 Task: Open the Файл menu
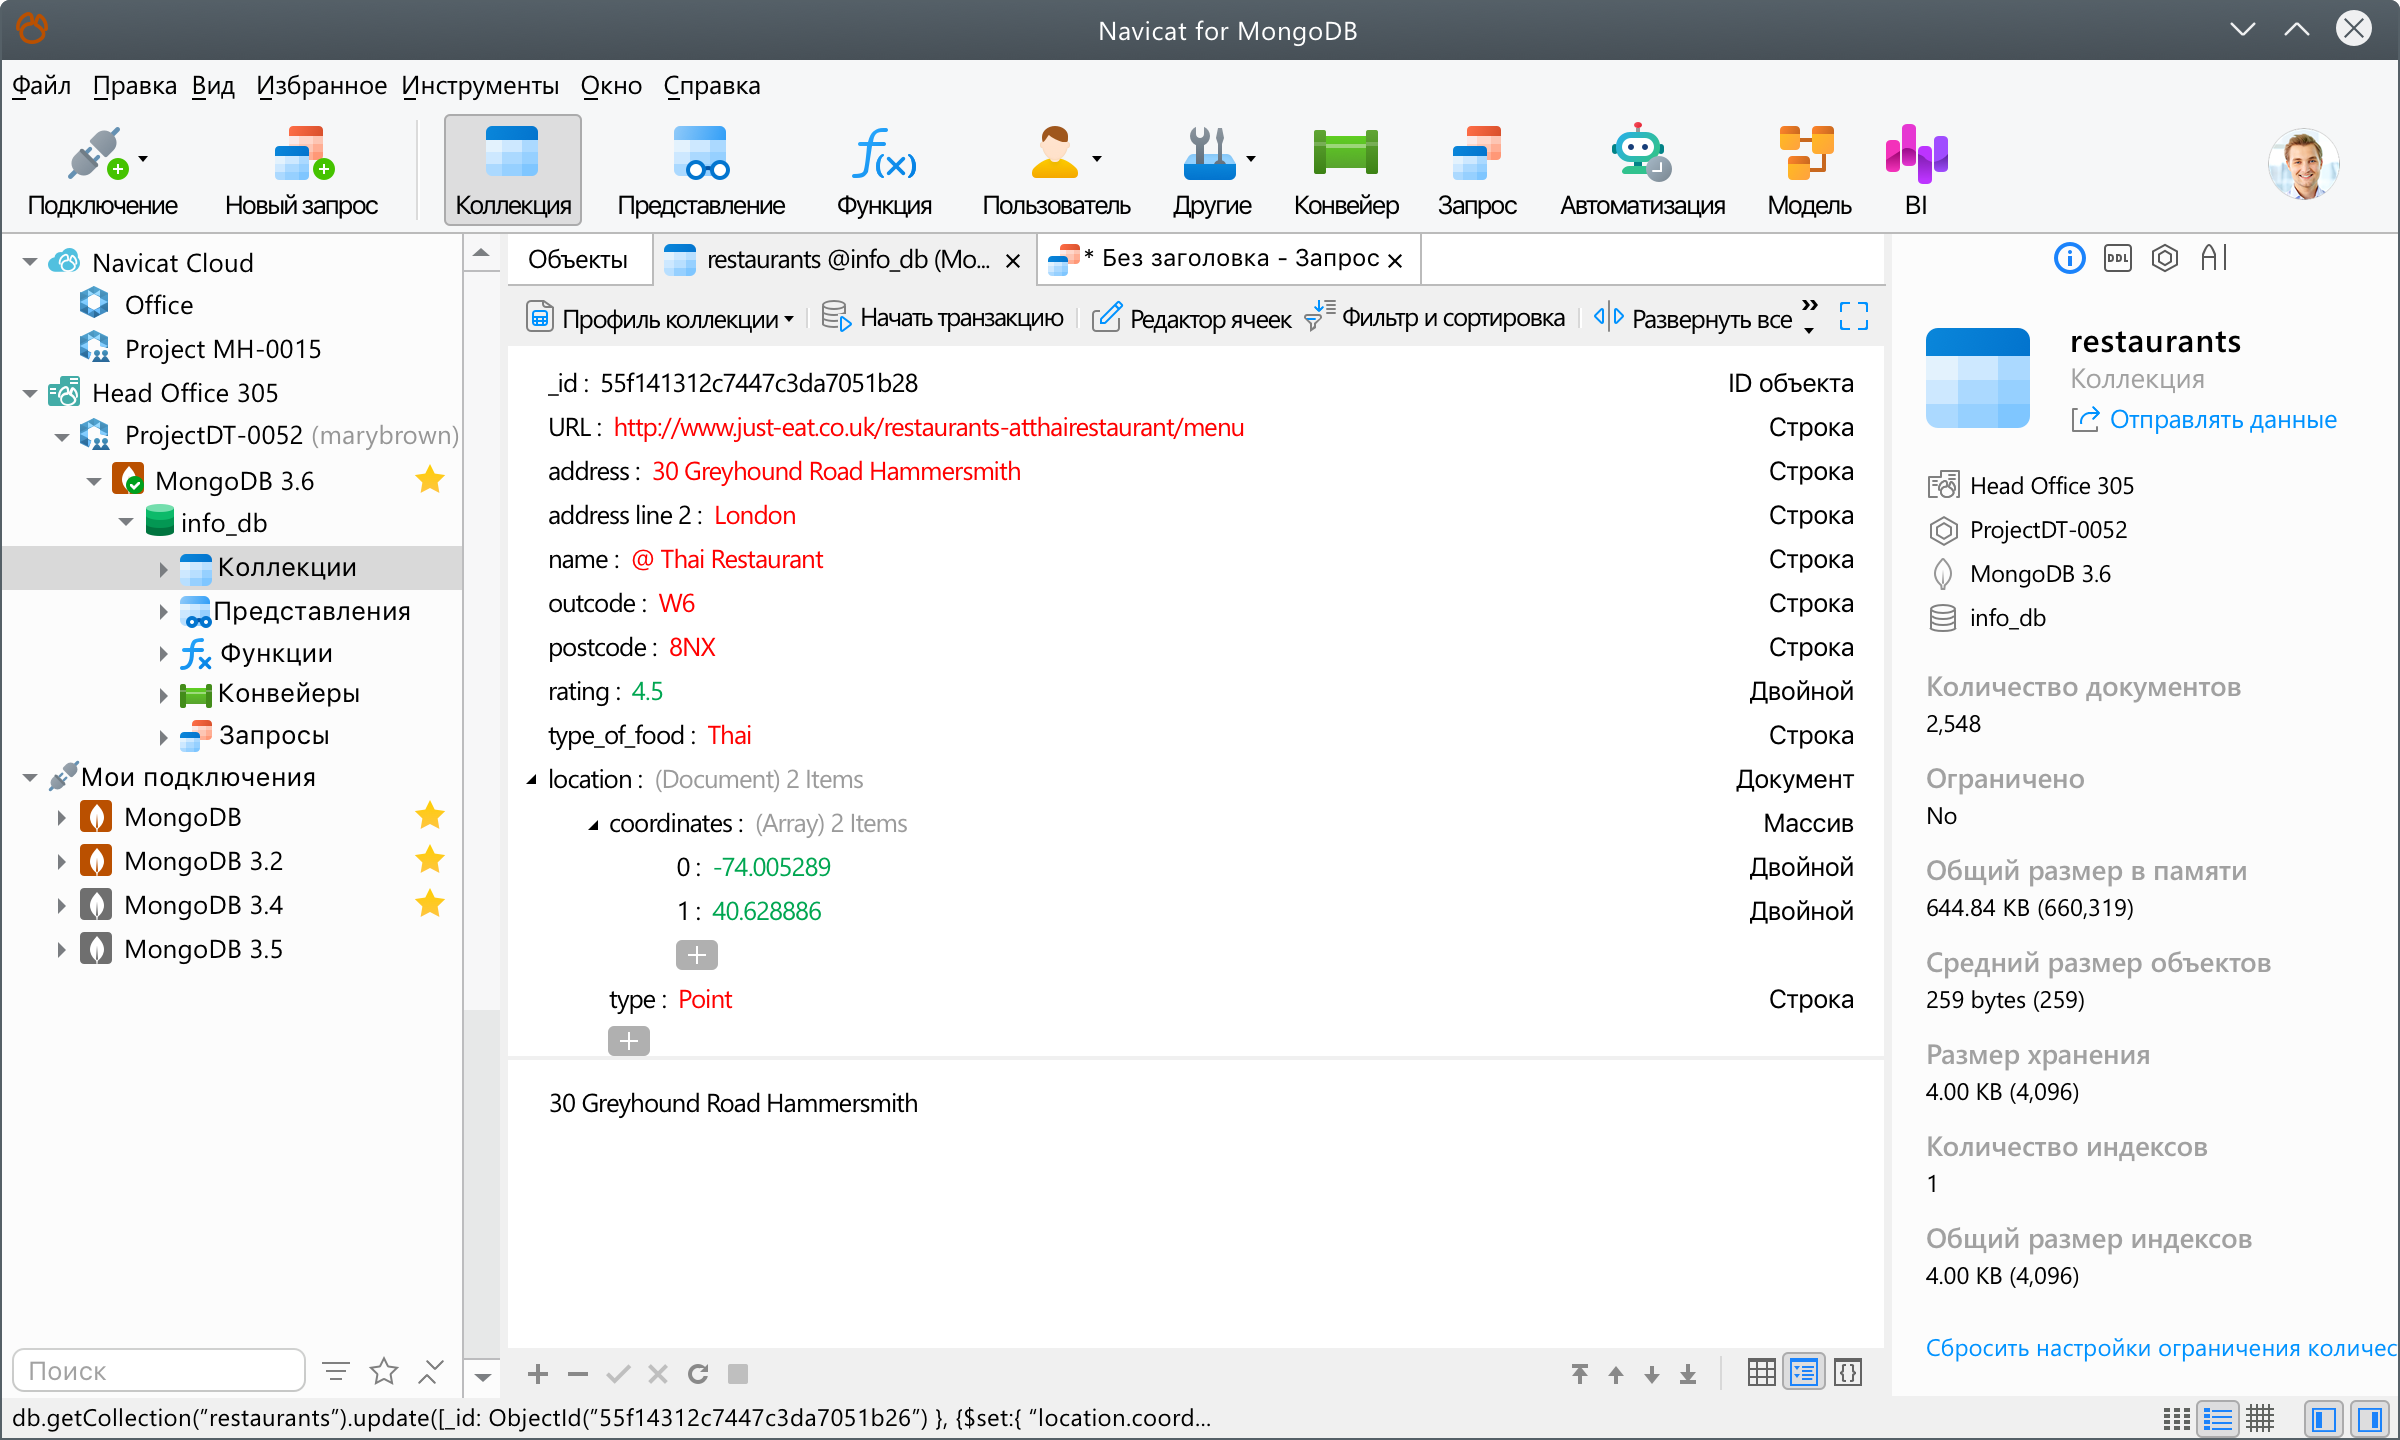pyautogui.click(x=41, y=86)
